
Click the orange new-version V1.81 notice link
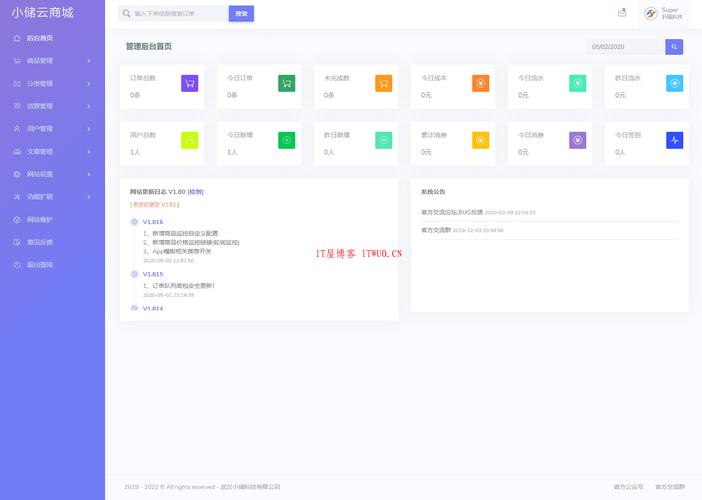(154, 205)
